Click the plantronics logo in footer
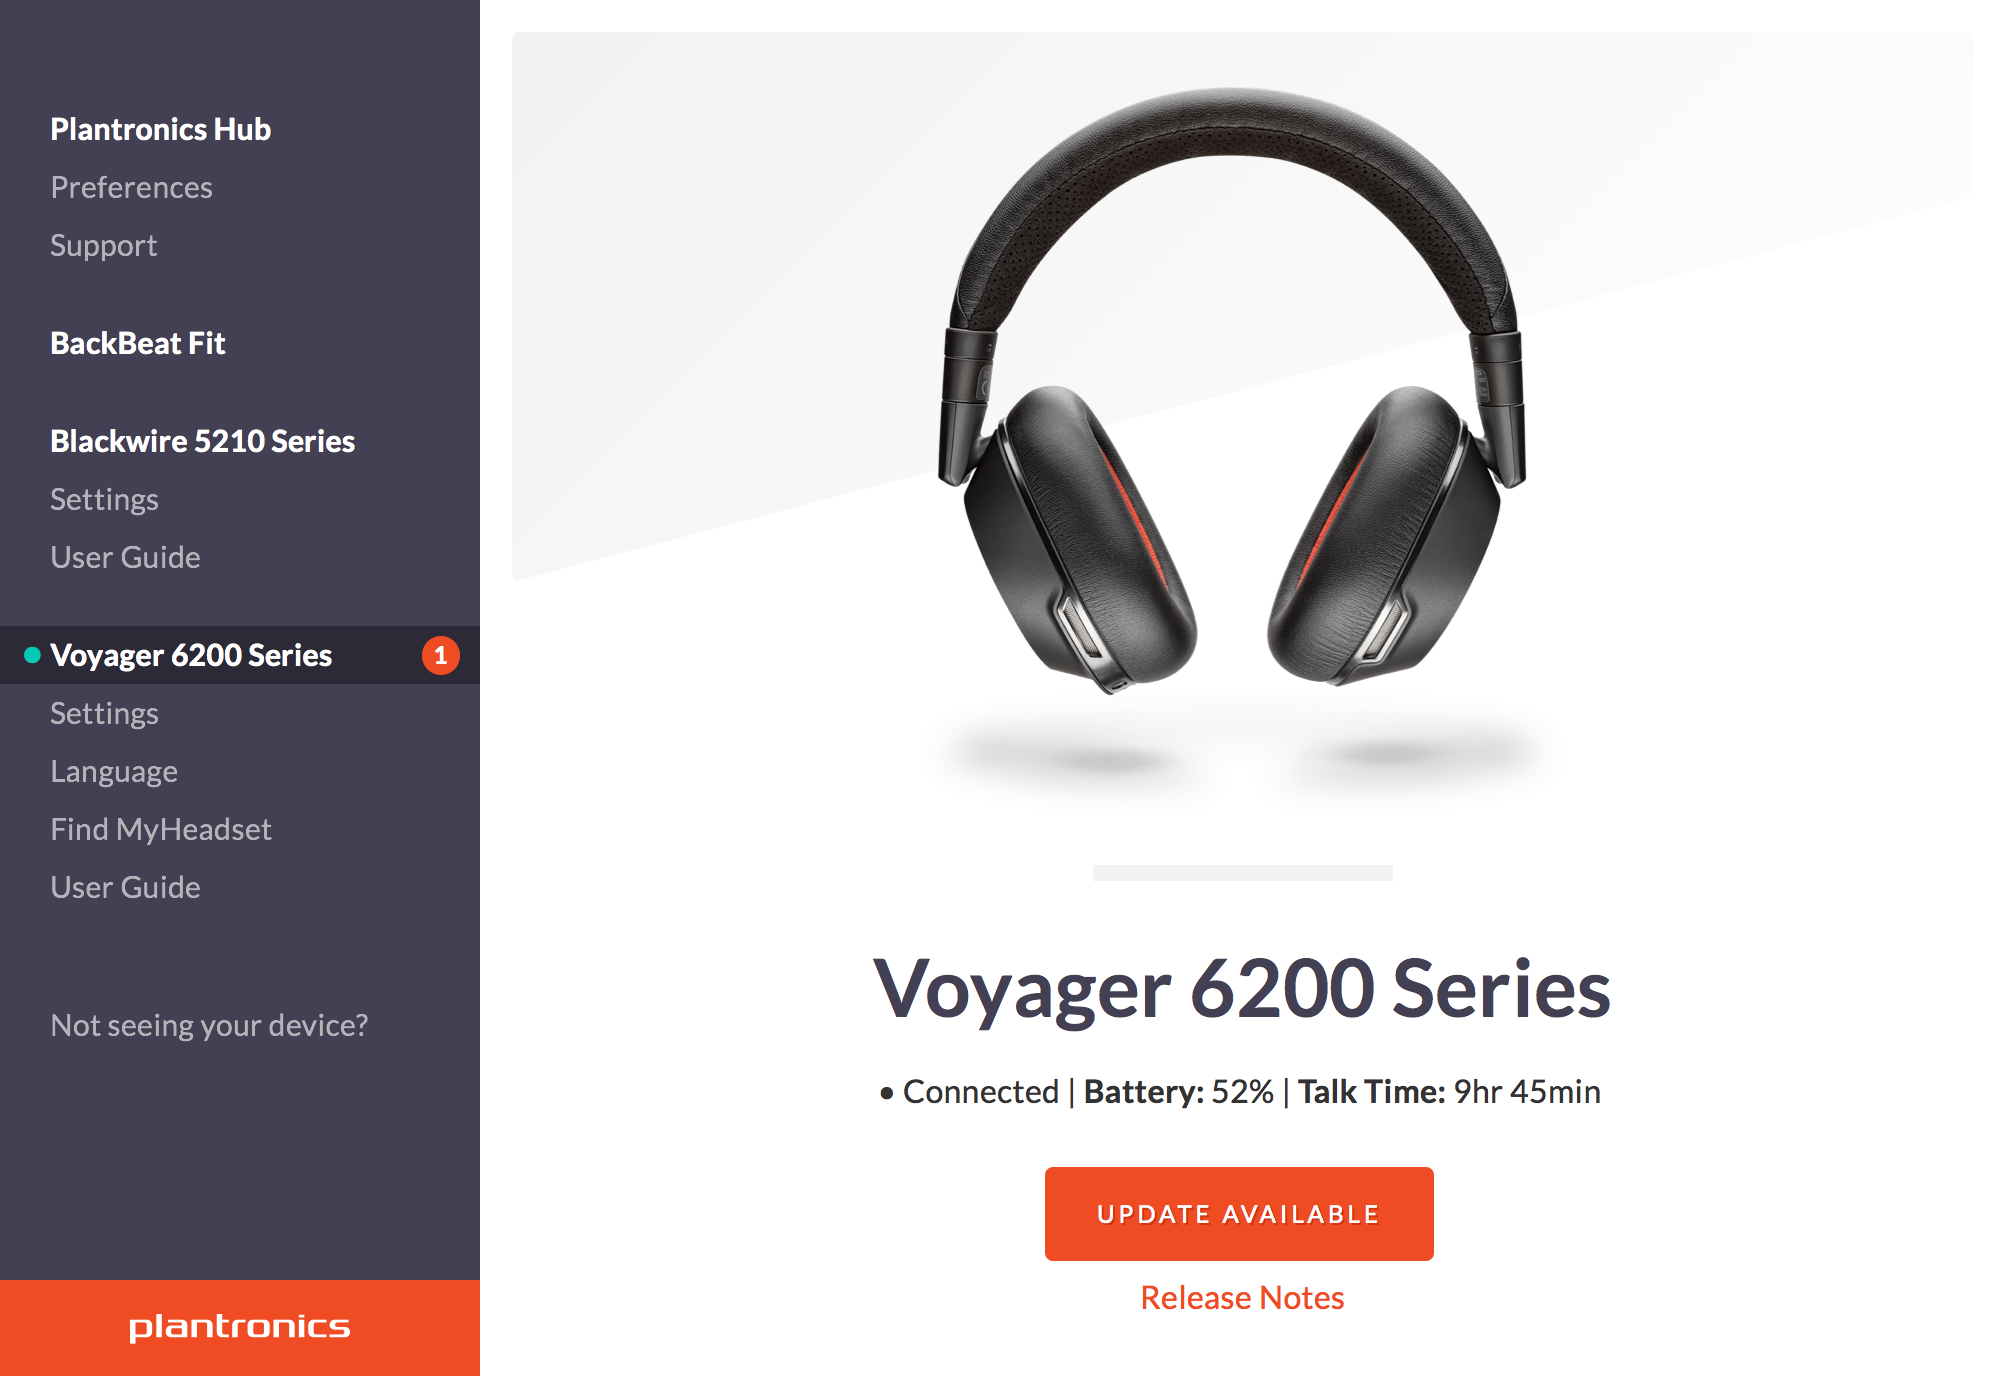 [239, 1327]
